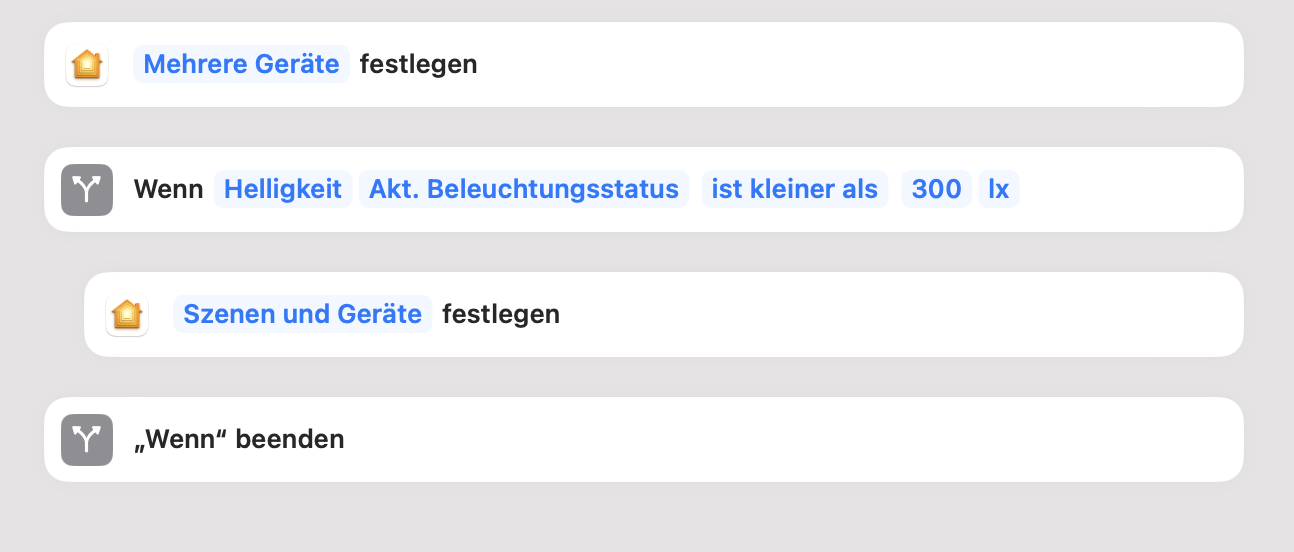The height and width of the screenshot is (552, 1294).
Task: Open the Szenen und Geräte picker
Action: click(x=302, y=314)
